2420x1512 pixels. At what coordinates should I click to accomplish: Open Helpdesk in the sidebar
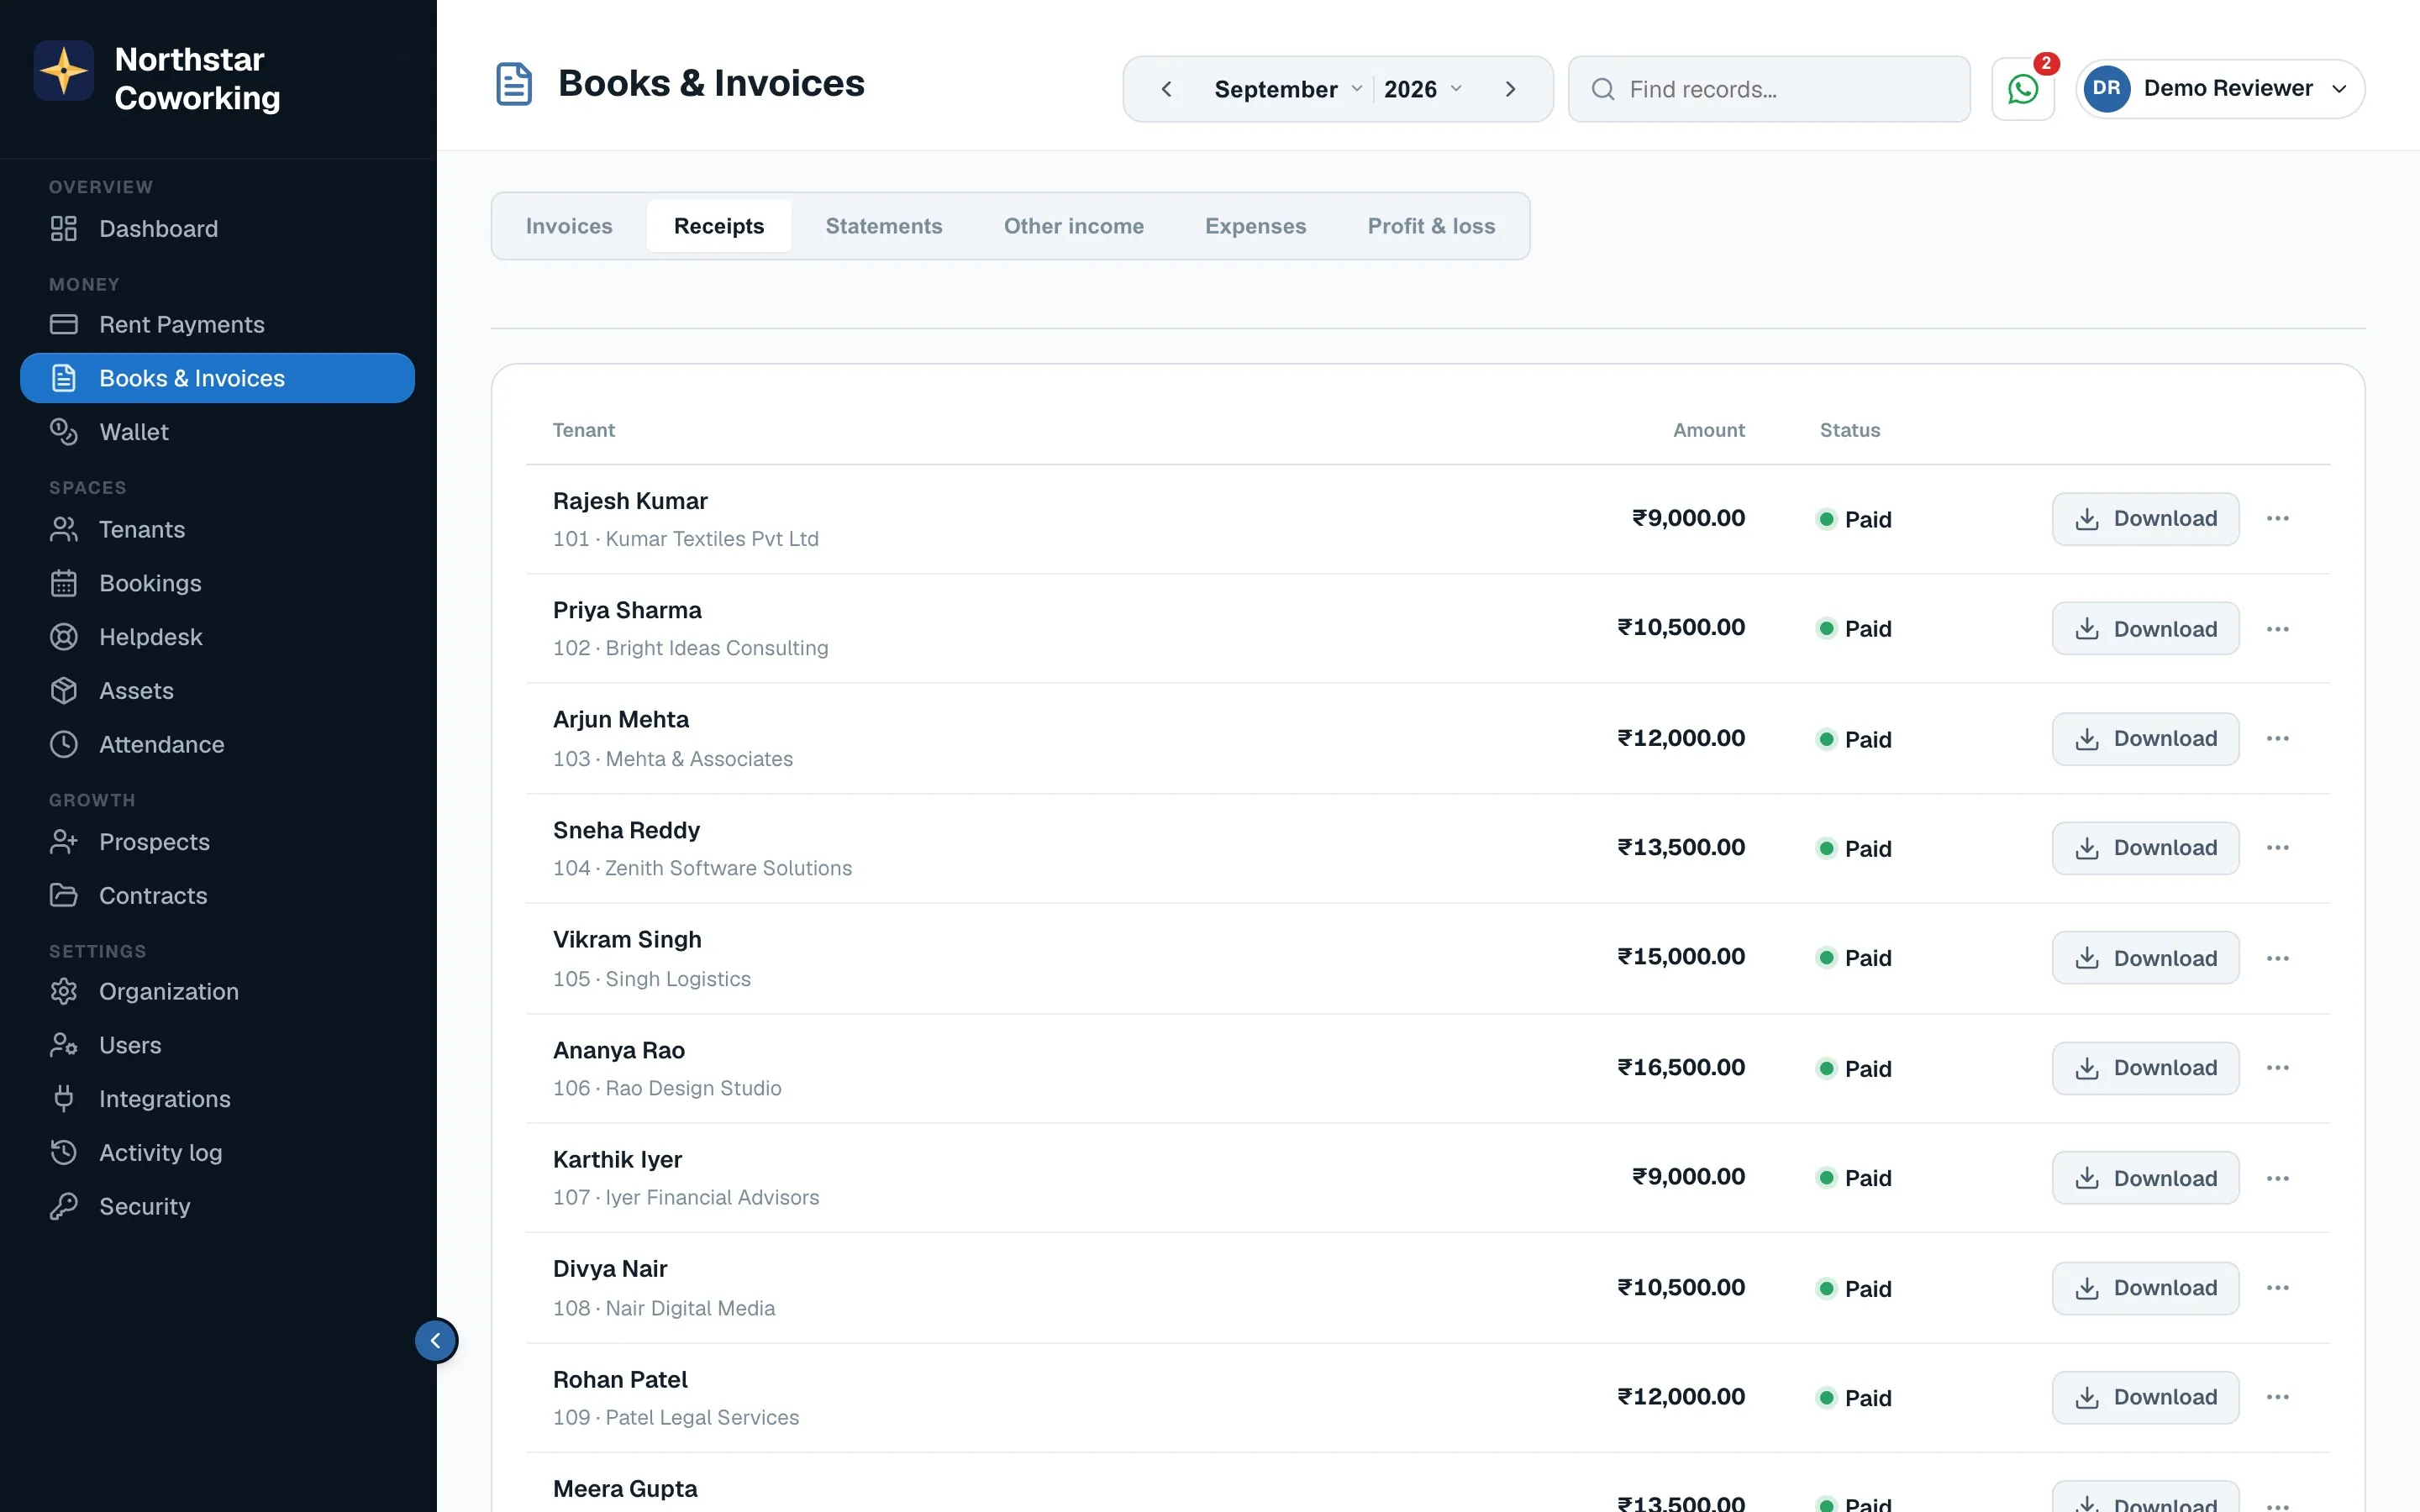217,636
